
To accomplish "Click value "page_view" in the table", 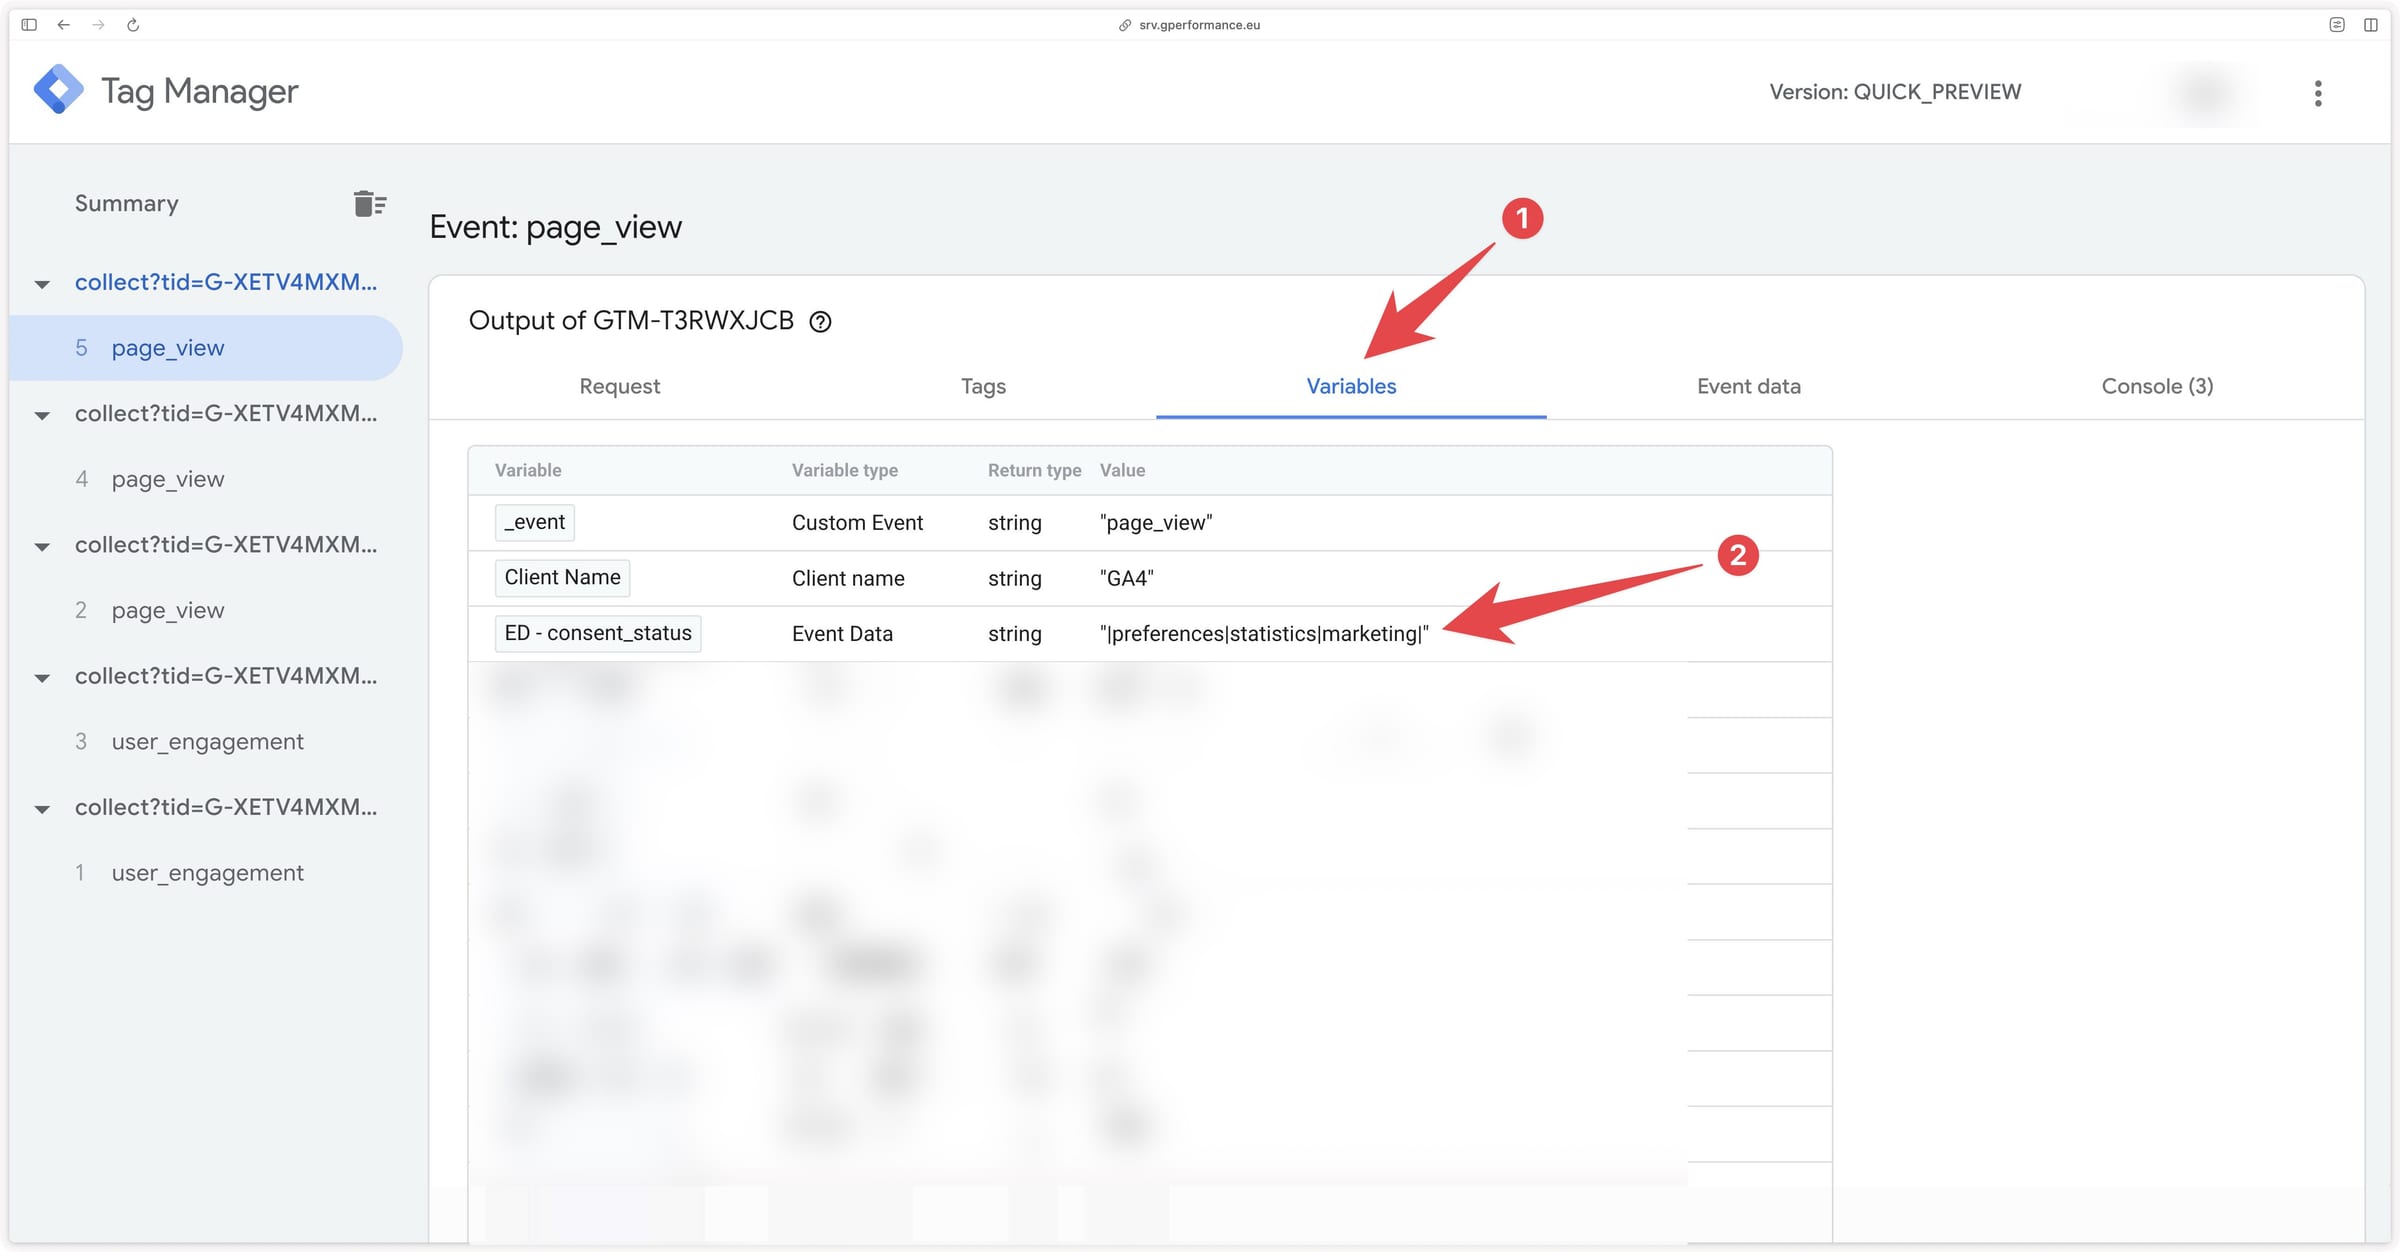I will [x=1156, y=523].
